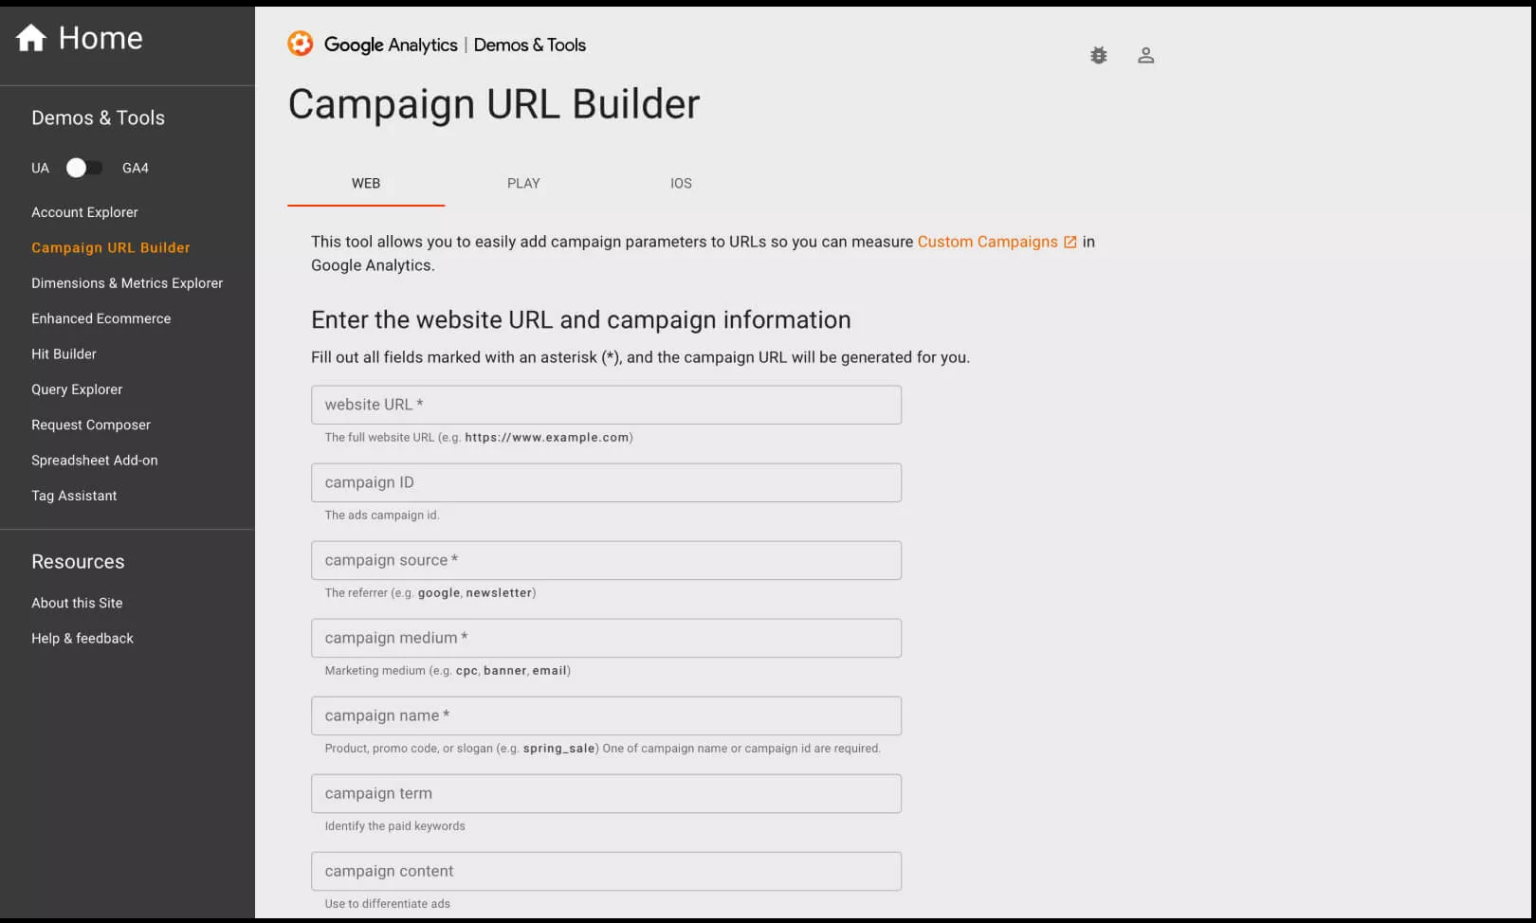Open the Custom Campaigns link
This screenshot has width=1536, height=923.
tap(986, 241)
